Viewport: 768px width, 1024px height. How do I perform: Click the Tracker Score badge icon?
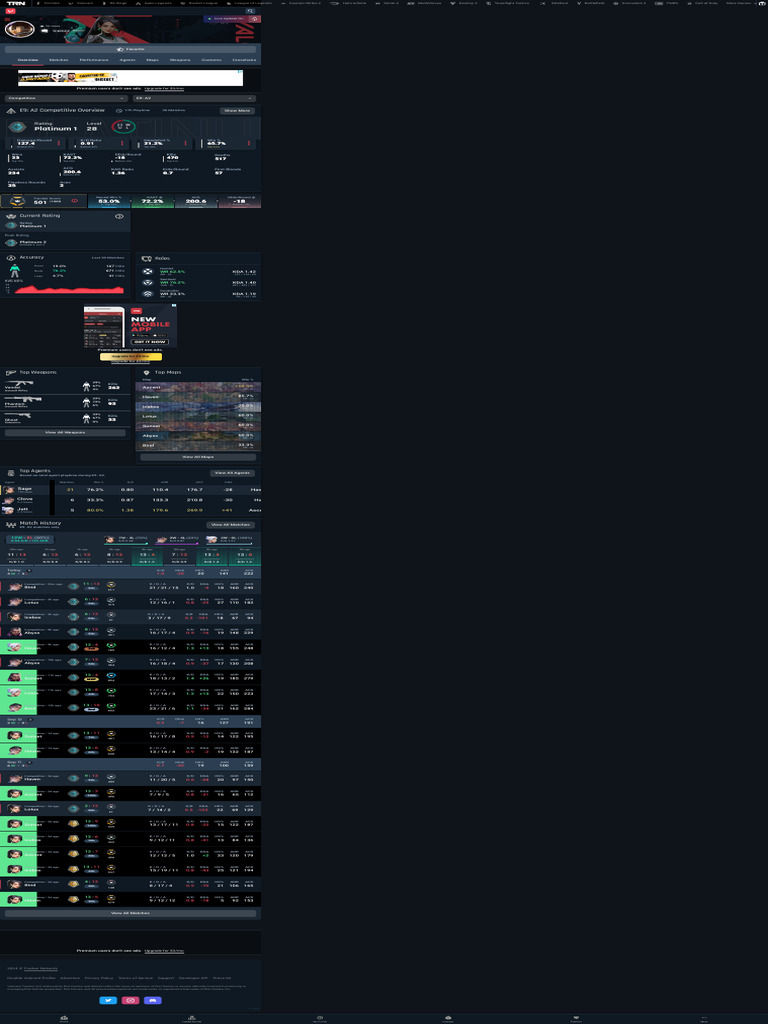[x=18, y=200]
